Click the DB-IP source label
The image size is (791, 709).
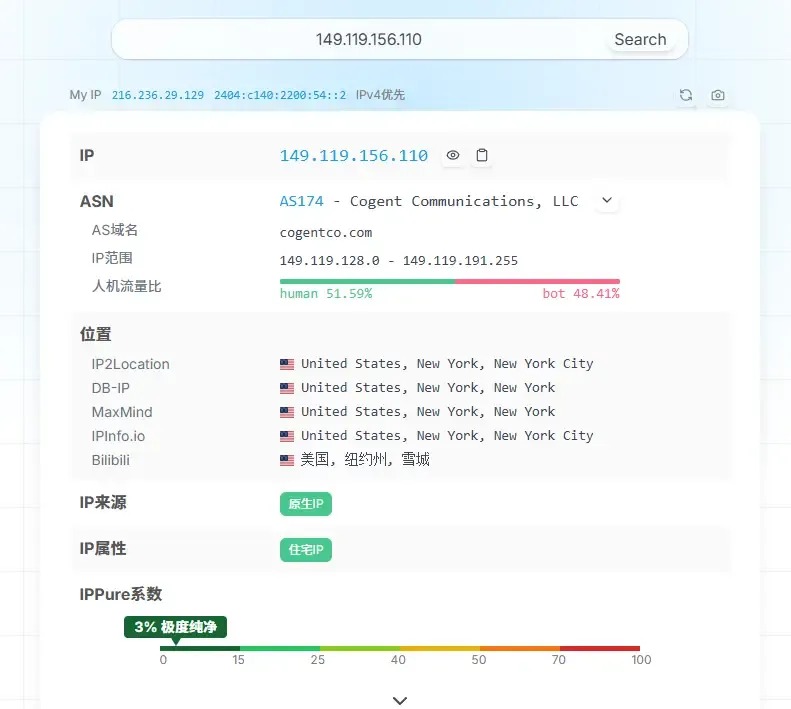[x=110, y=388]
